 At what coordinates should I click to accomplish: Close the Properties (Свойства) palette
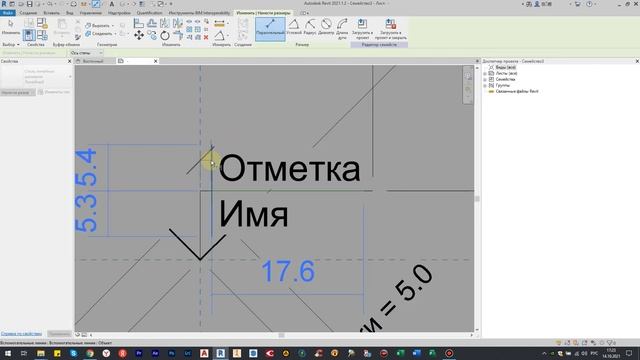pos(69,61)
